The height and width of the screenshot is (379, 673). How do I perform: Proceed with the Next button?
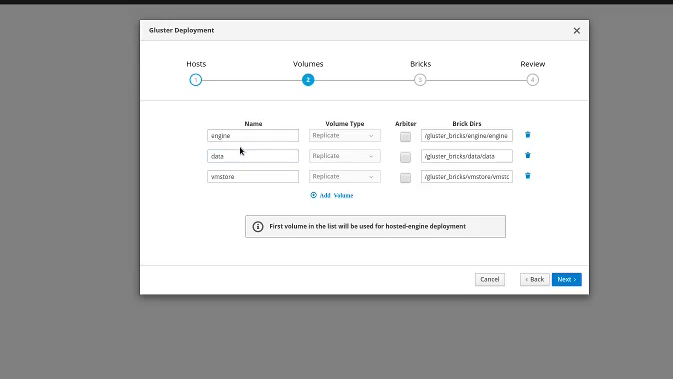tap(567, 279)
